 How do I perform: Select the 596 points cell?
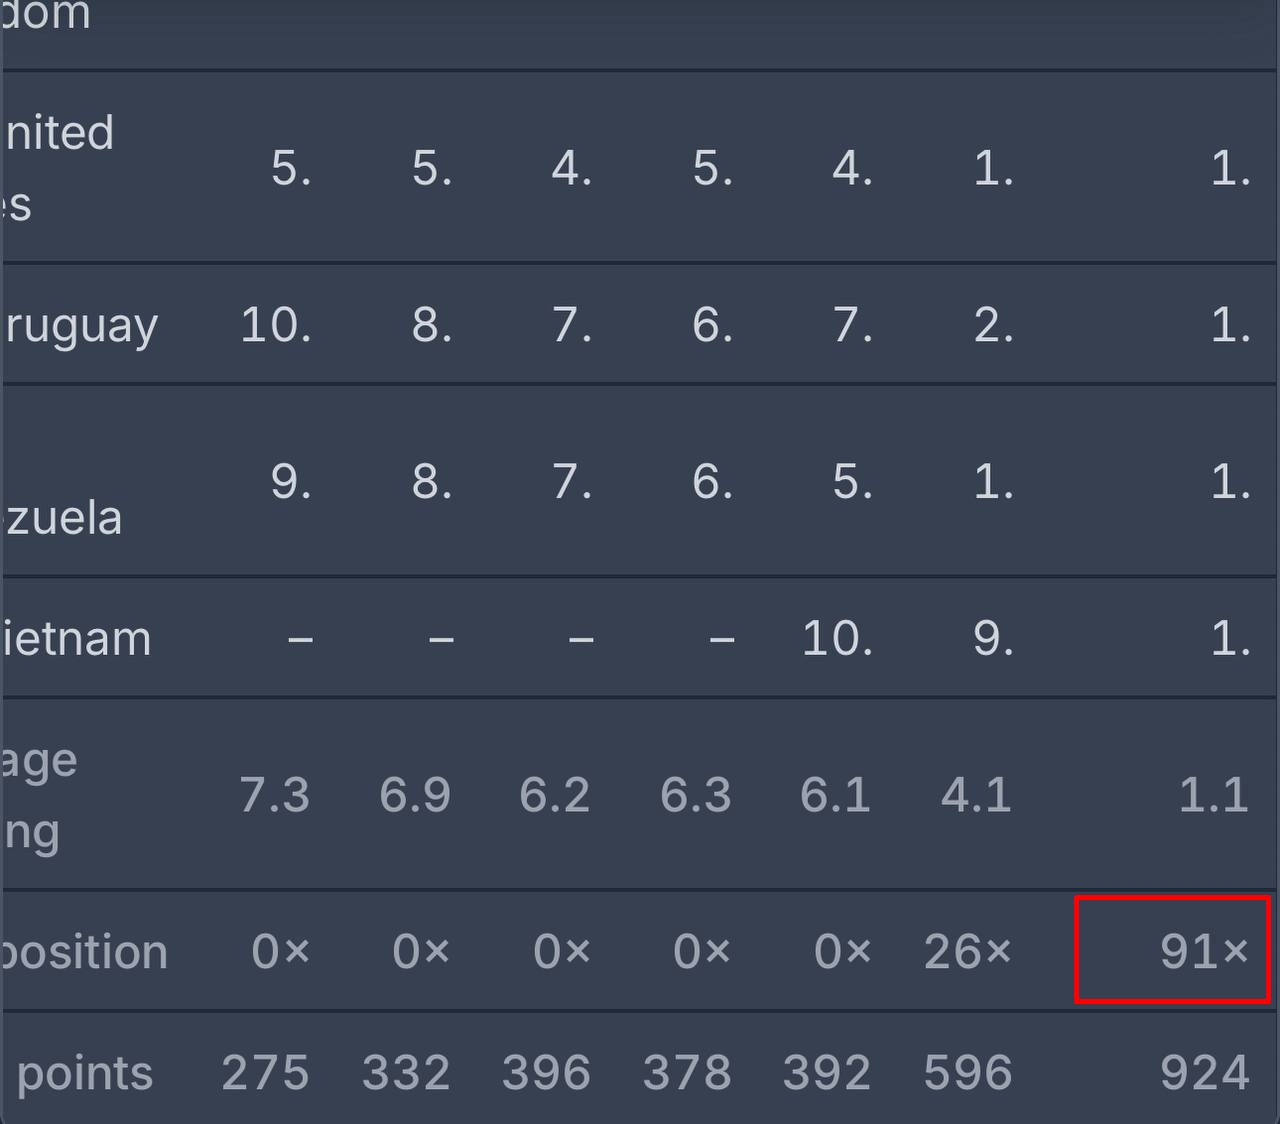(x=967, y=1073)
